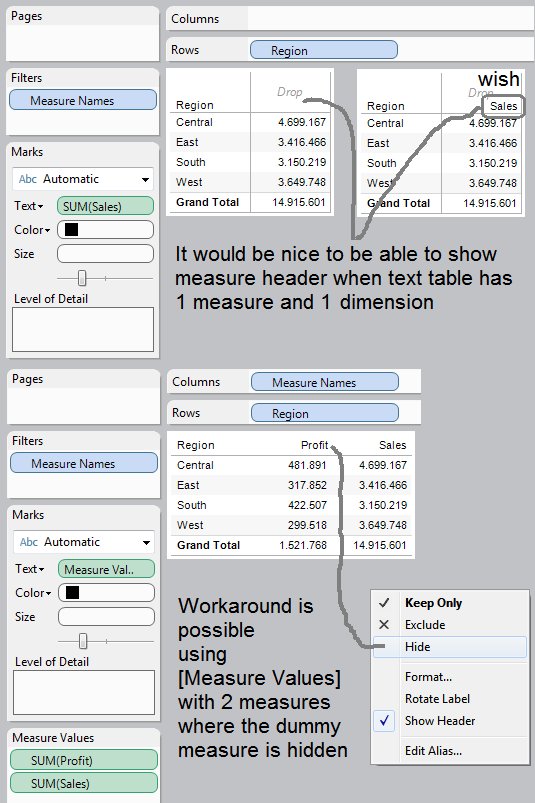Screen dimensions: 535x803
Task: Click the SUM(Profit) pill in Measure Values
Action: (x=84, y=760)
